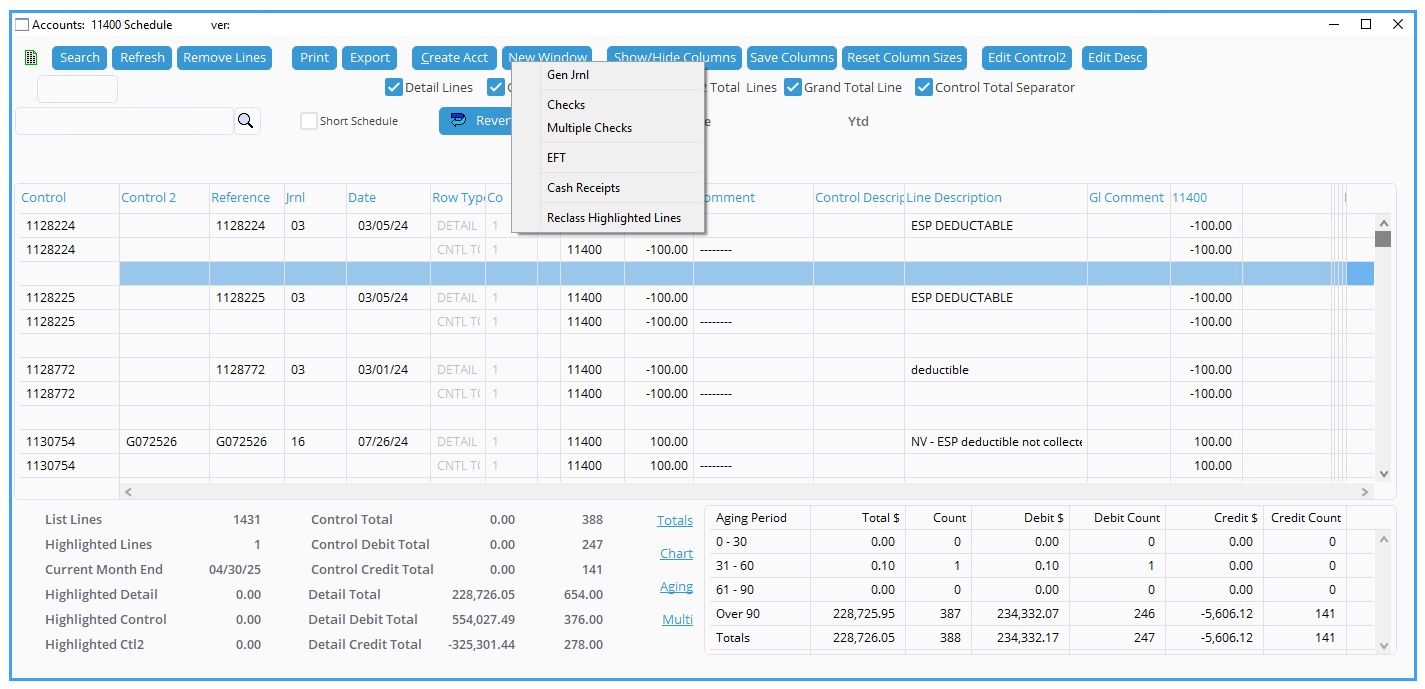Select Reclass Highlighted Lines option
This screenshot has height=689, width=1425.
pyautogui.click(x=613, y=218)
